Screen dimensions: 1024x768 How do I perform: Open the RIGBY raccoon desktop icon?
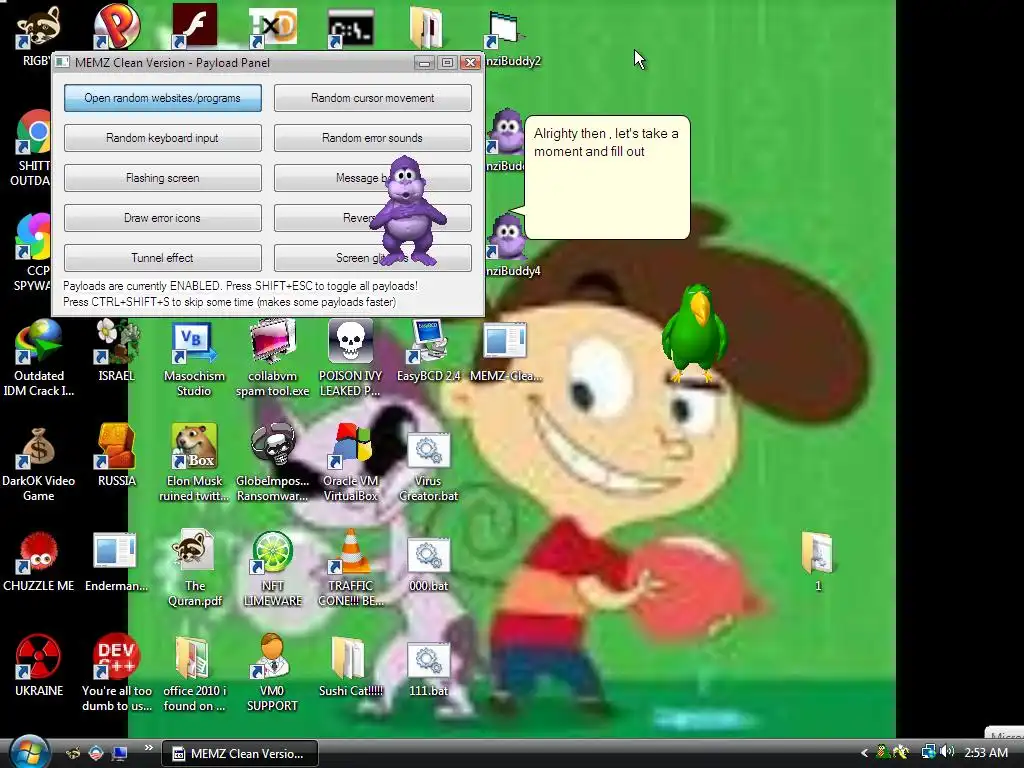38,29
